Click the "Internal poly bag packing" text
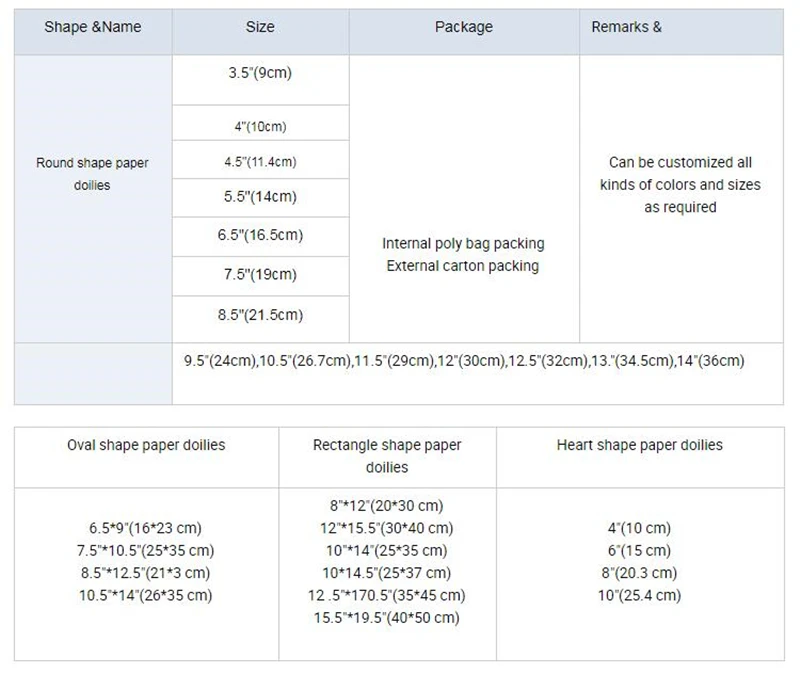This screenshot has width=800, height=673. pyautogui.click(x=463, y=244)
